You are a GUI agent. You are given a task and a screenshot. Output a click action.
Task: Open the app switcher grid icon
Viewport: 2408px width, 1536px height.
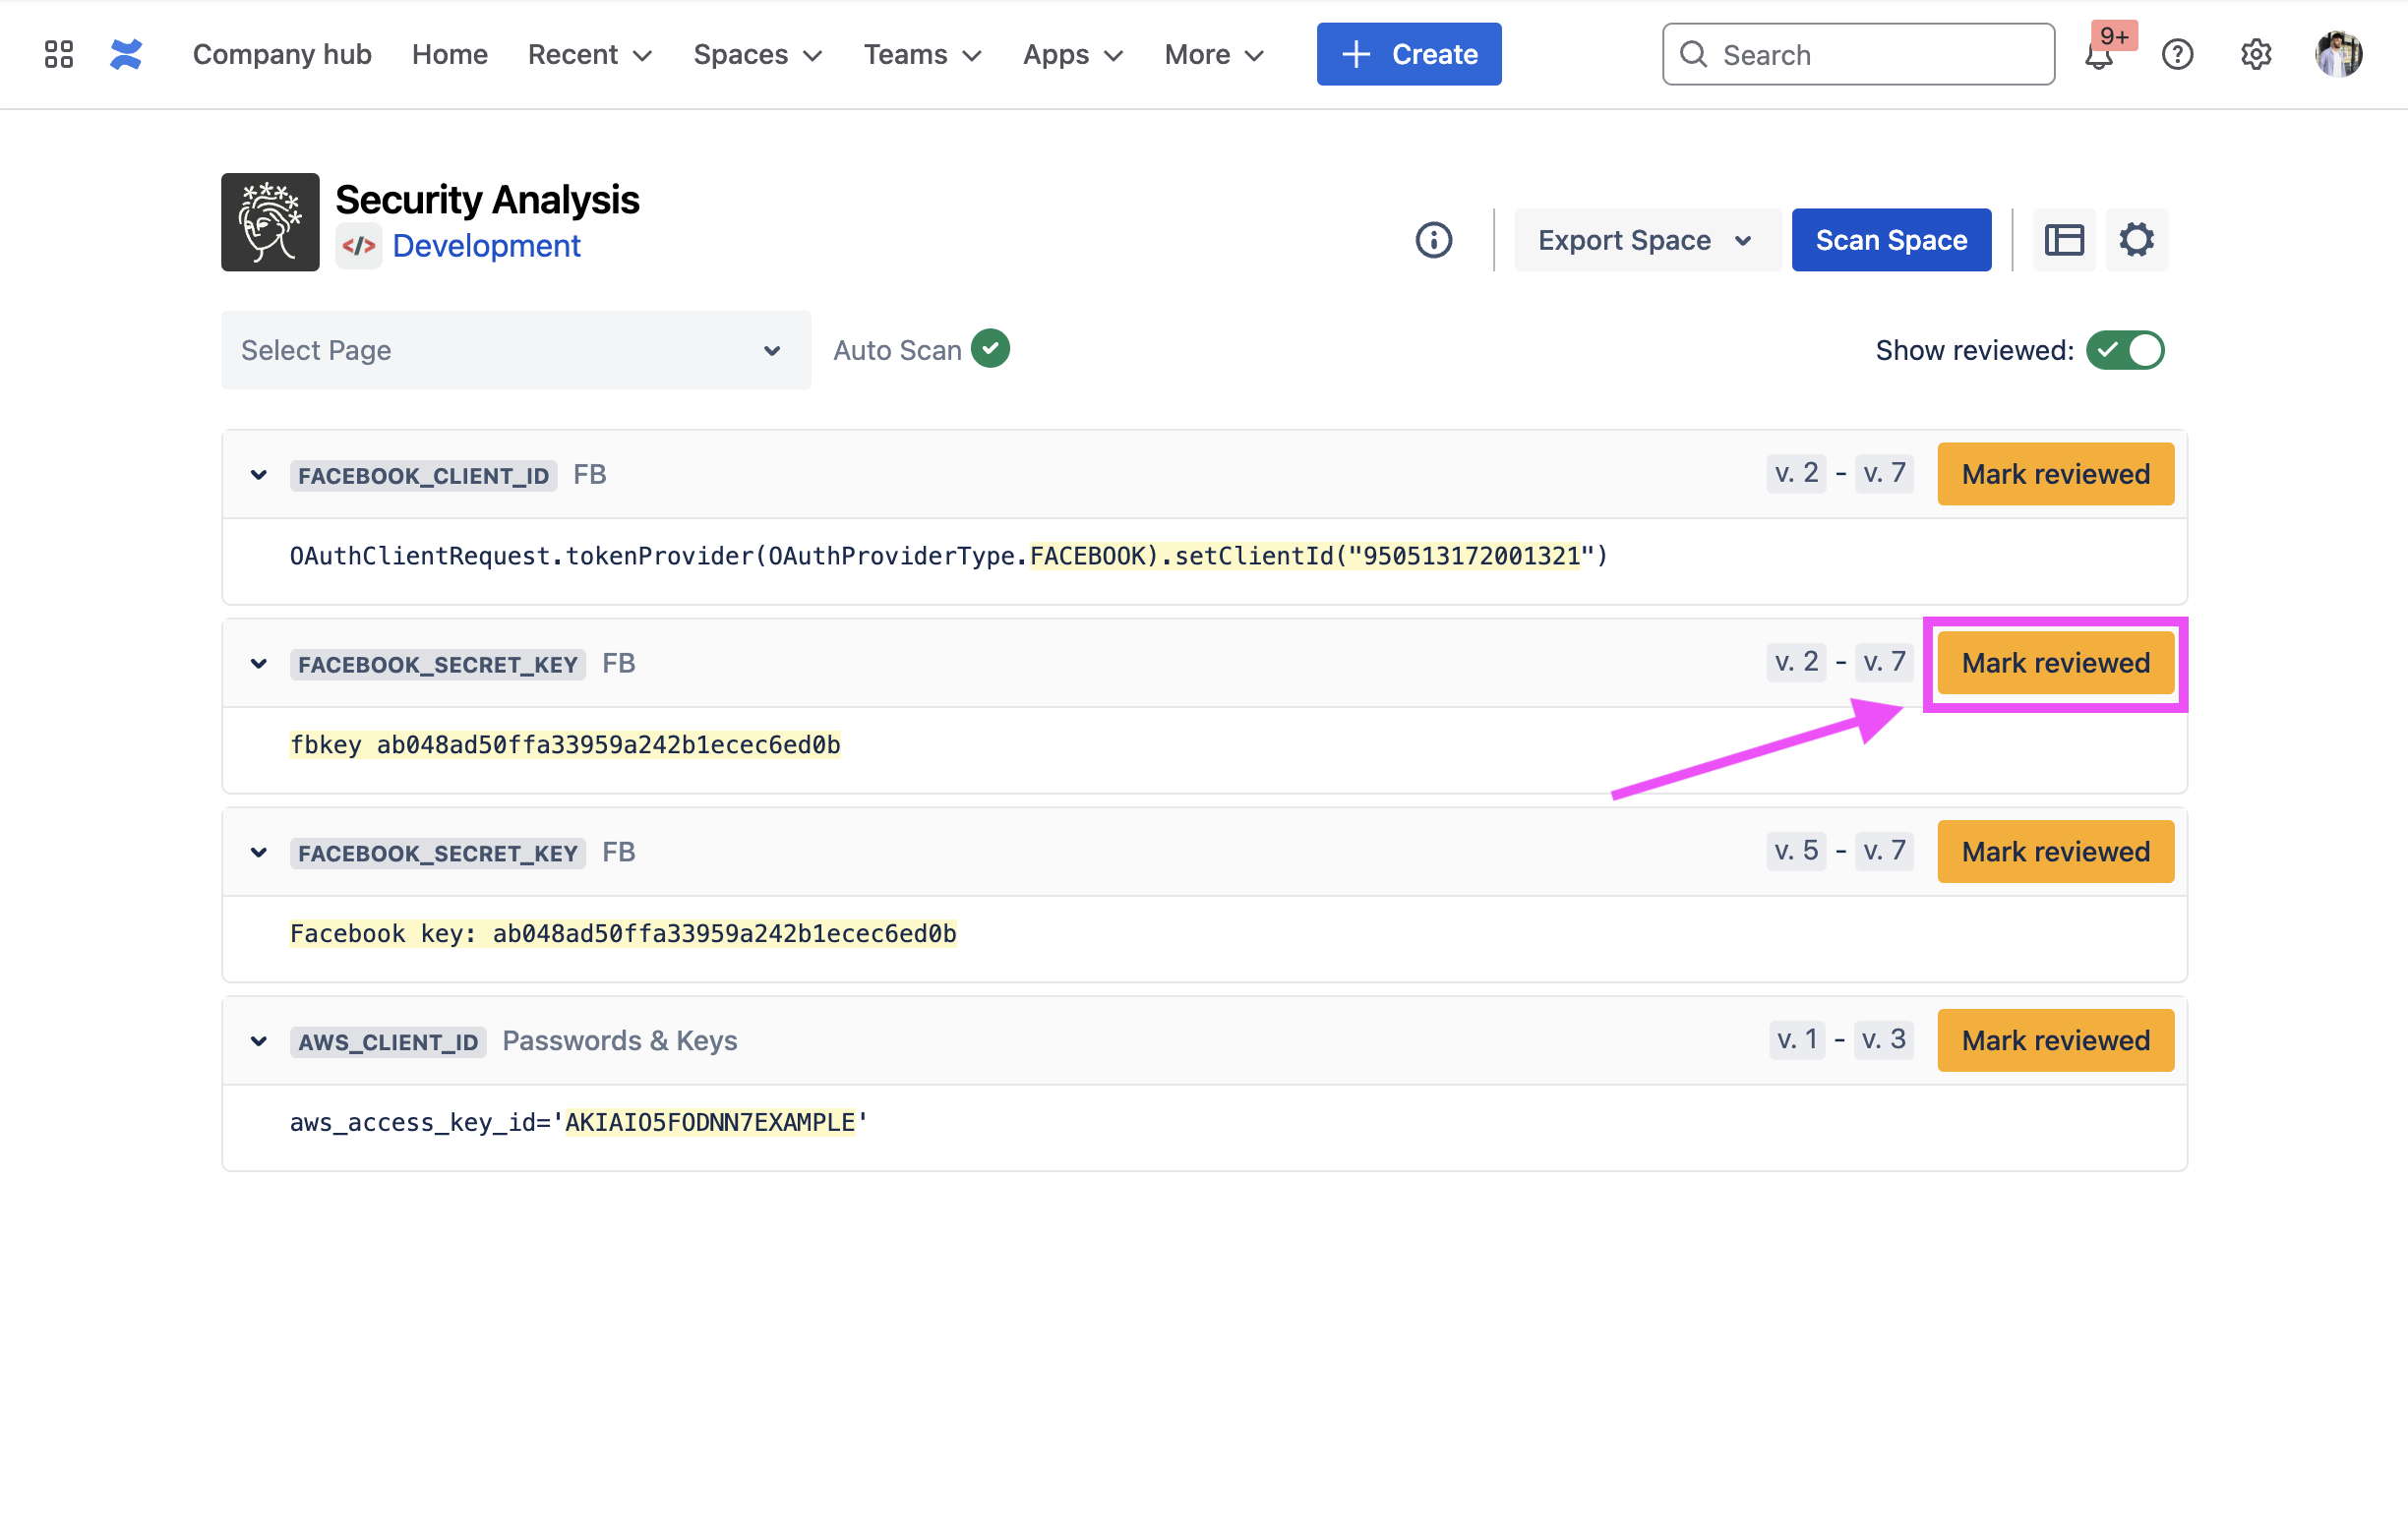point(59,54)
